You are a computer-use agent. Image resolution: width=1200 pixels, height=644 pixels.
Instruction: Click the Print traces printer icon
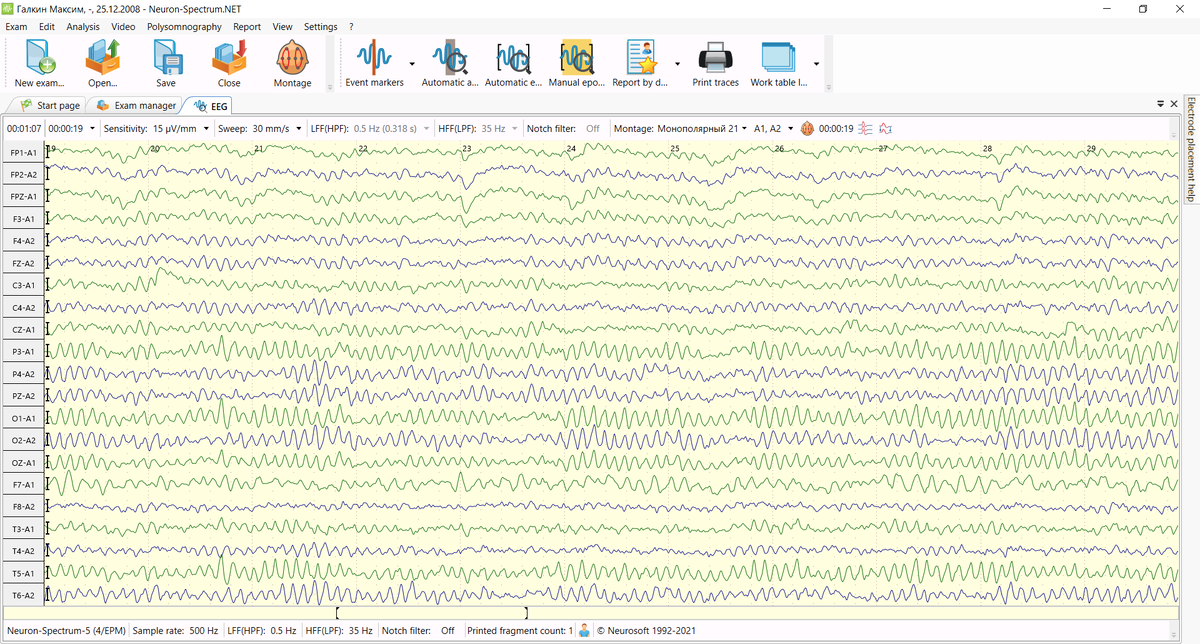pyautogui.click(x=716, y=57)
